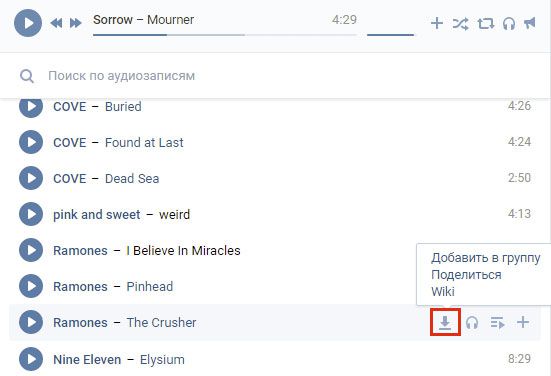Screen dimensions: 551x376
Task: Click the headphones icon on The Crusher row
Action: pyautogui.click(x=472, y=322)
